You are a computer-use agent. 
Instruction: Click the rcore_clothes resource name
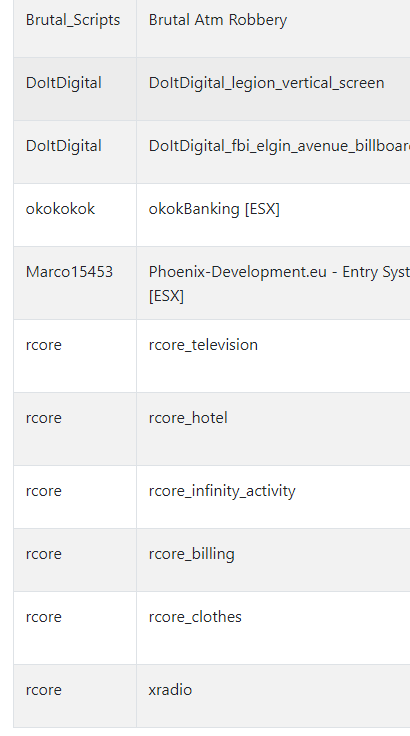click(x=195, y=617)
